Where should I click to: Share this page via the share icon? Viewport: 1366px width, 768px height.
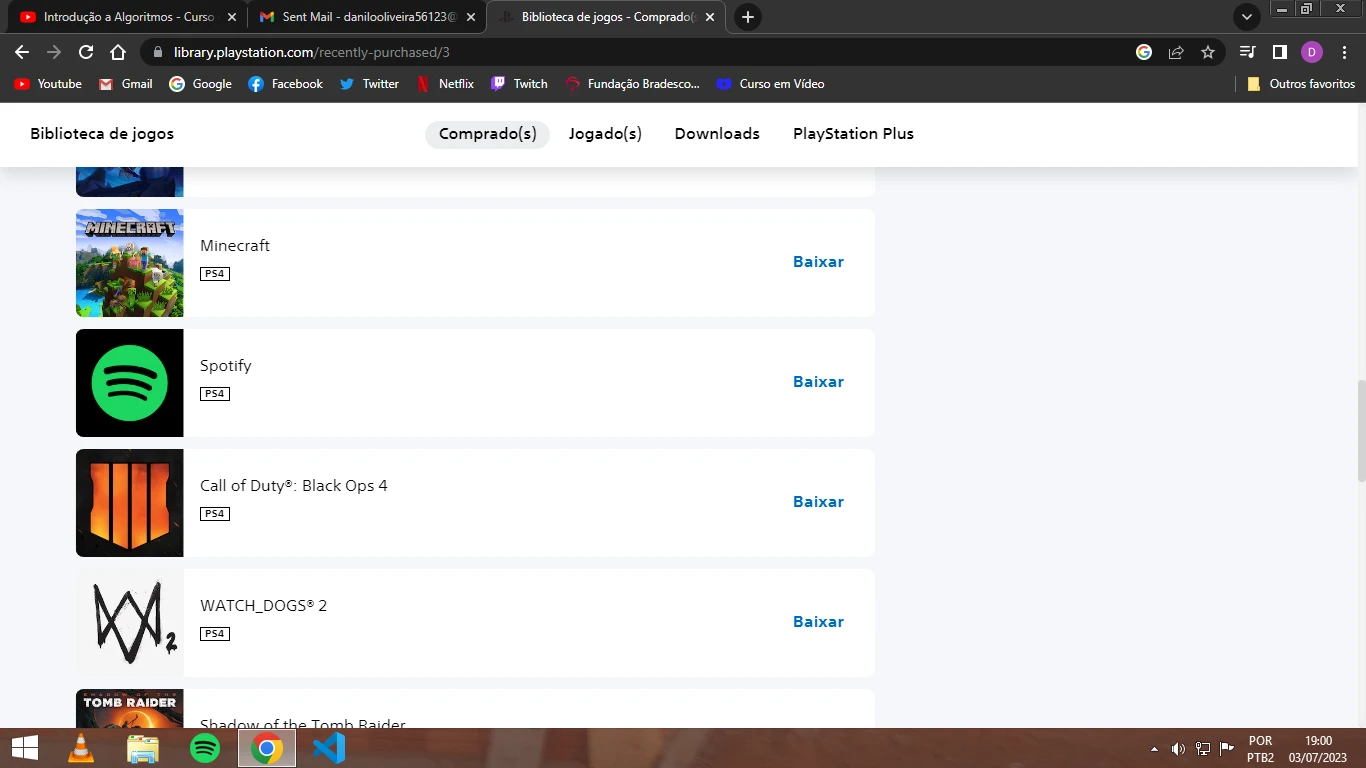tap(1176, 52)
